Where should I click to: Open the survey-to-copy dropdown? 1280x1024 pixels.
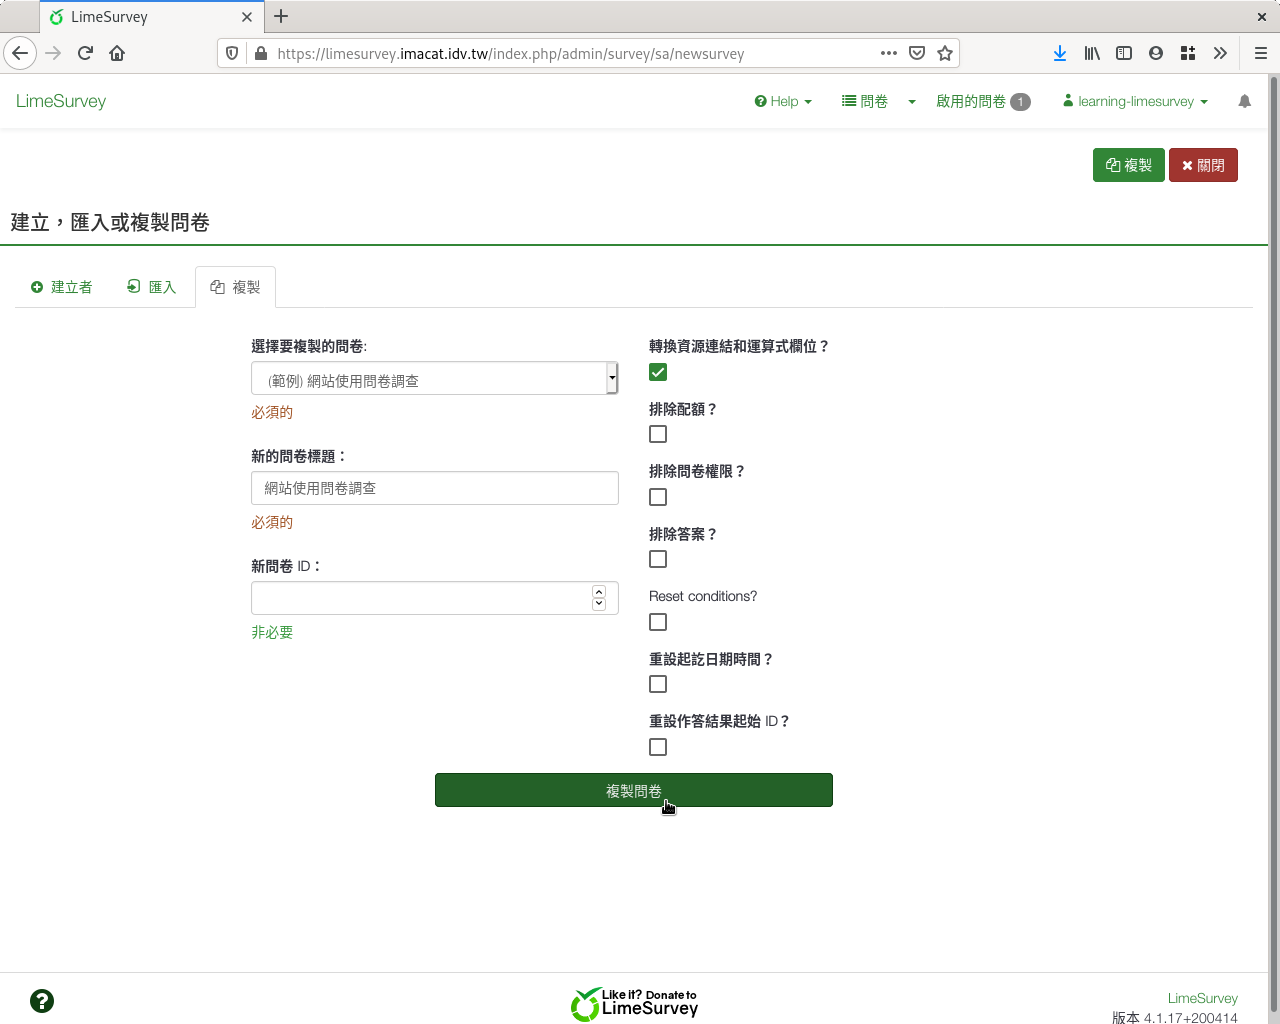pyautogui.click(x=435, y=378)
